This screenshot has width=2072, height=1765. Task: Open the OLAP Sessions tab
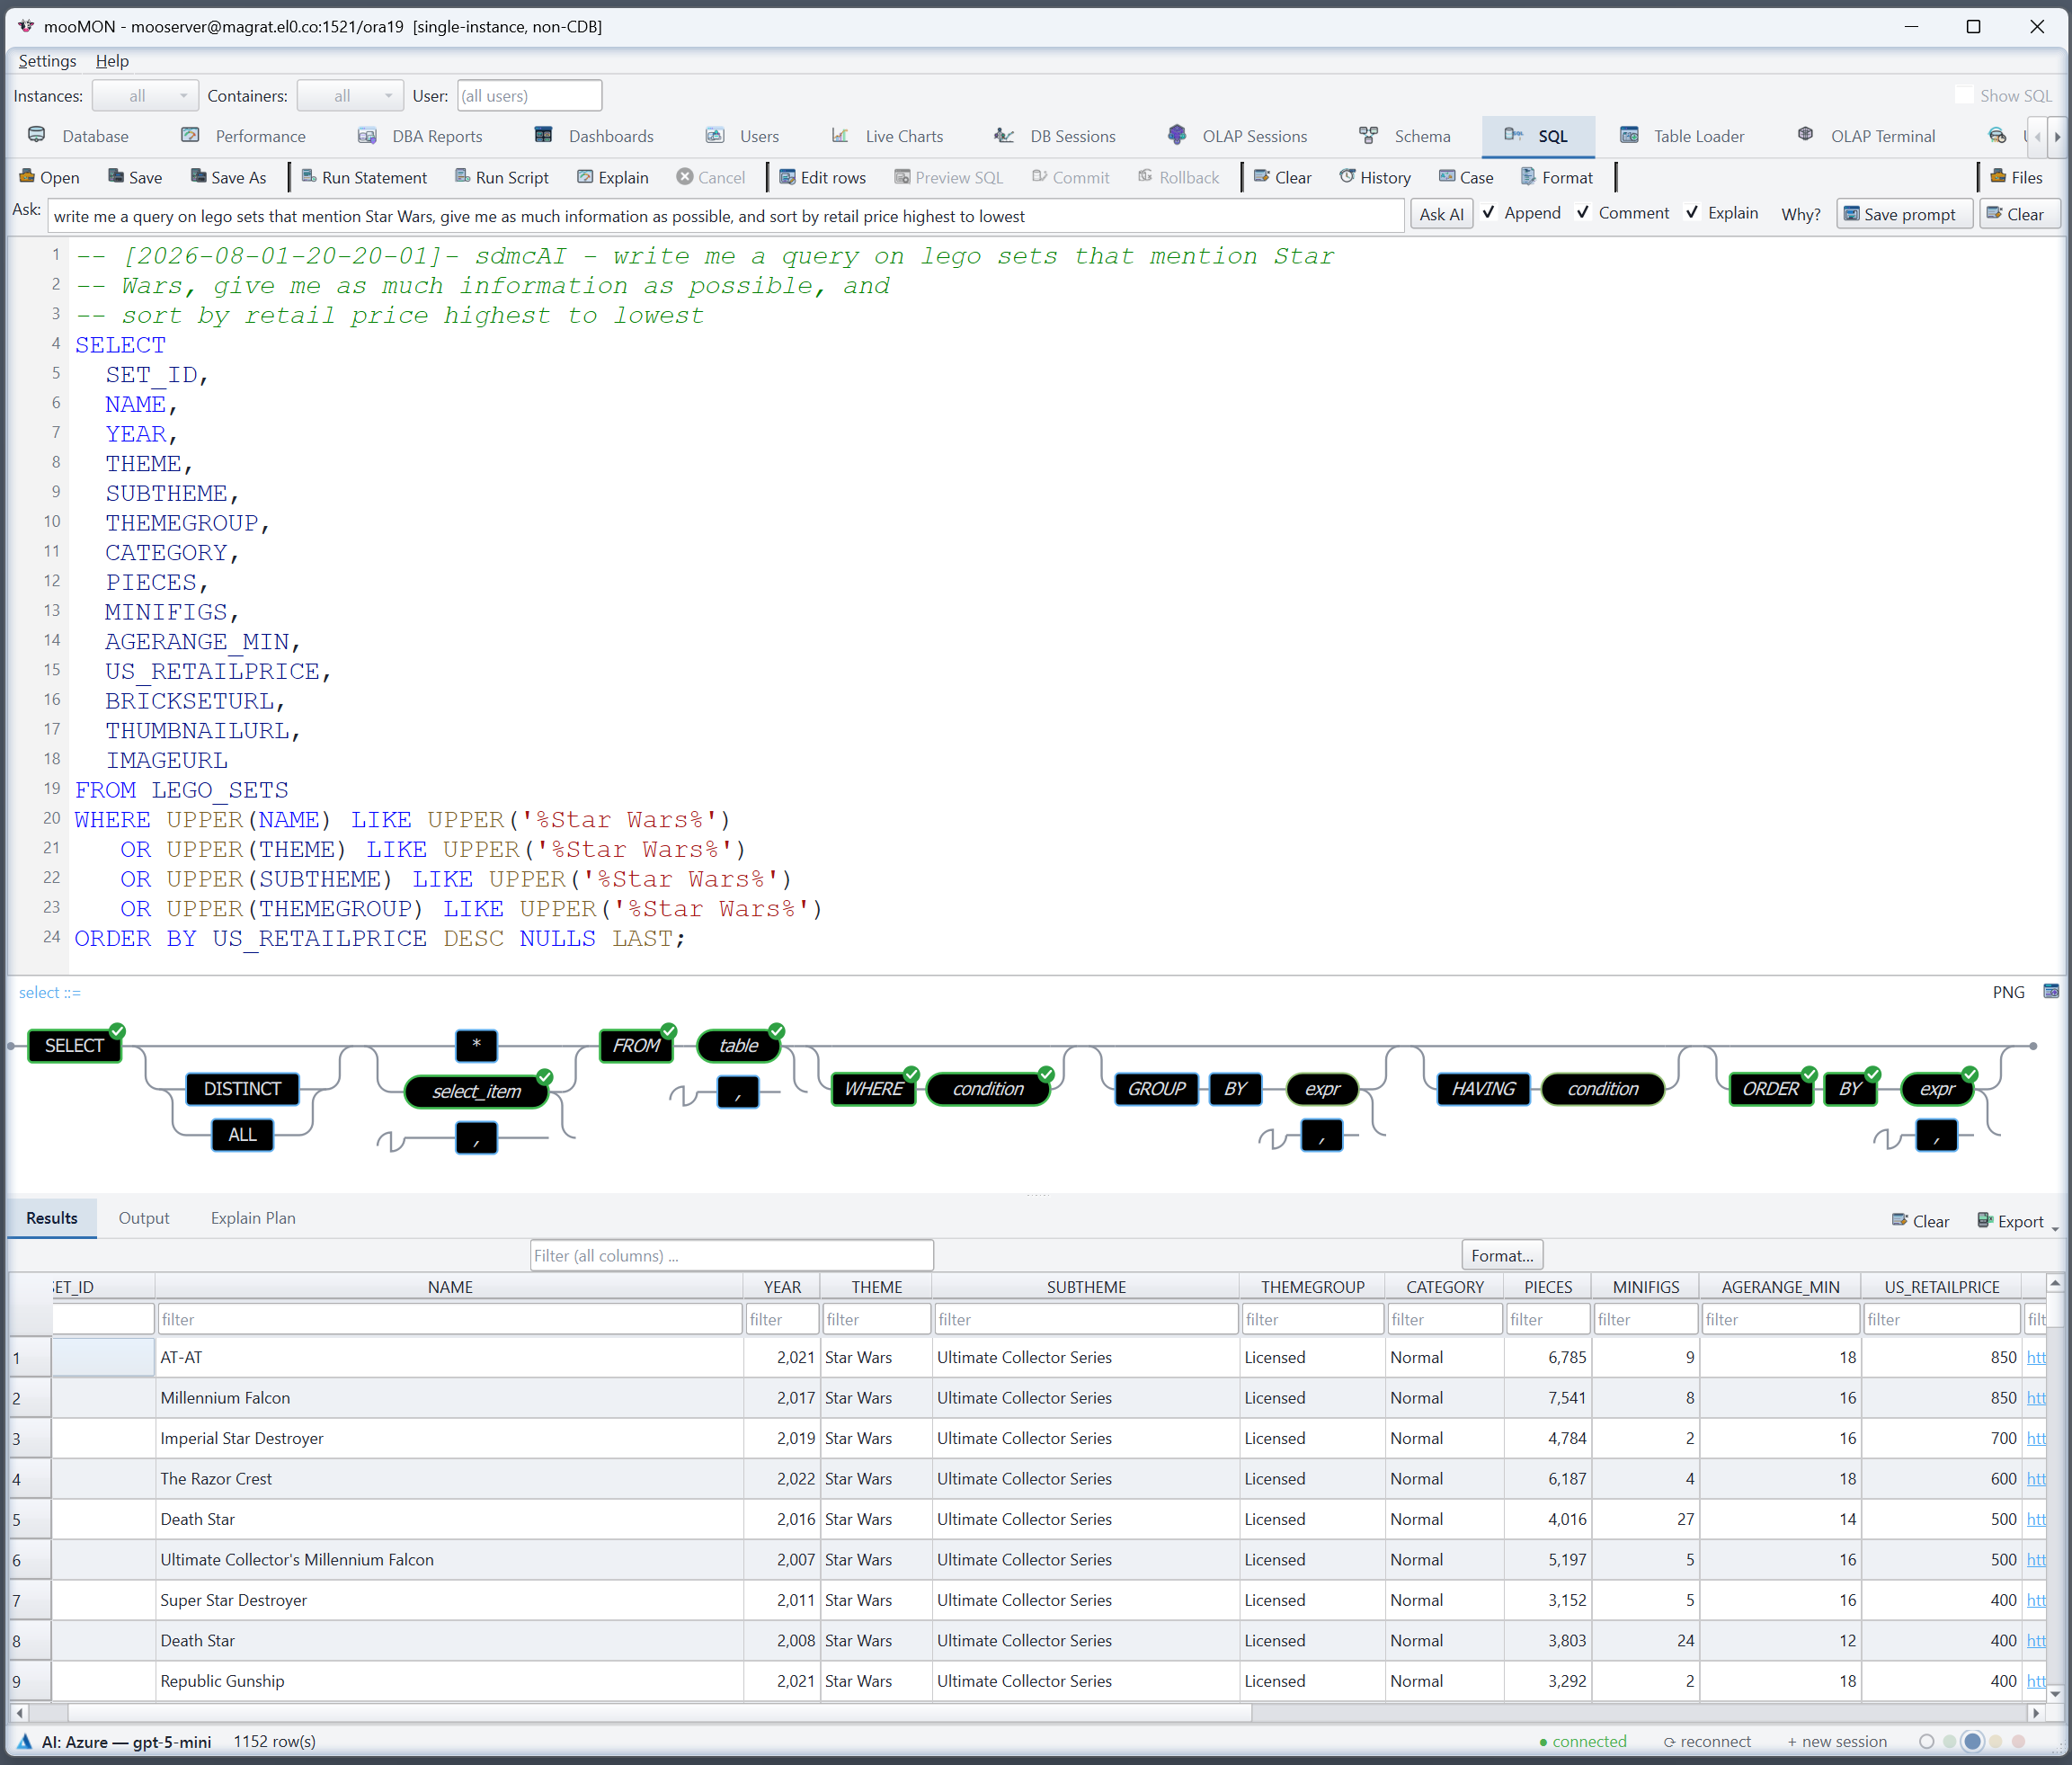tap(1237, 136)
